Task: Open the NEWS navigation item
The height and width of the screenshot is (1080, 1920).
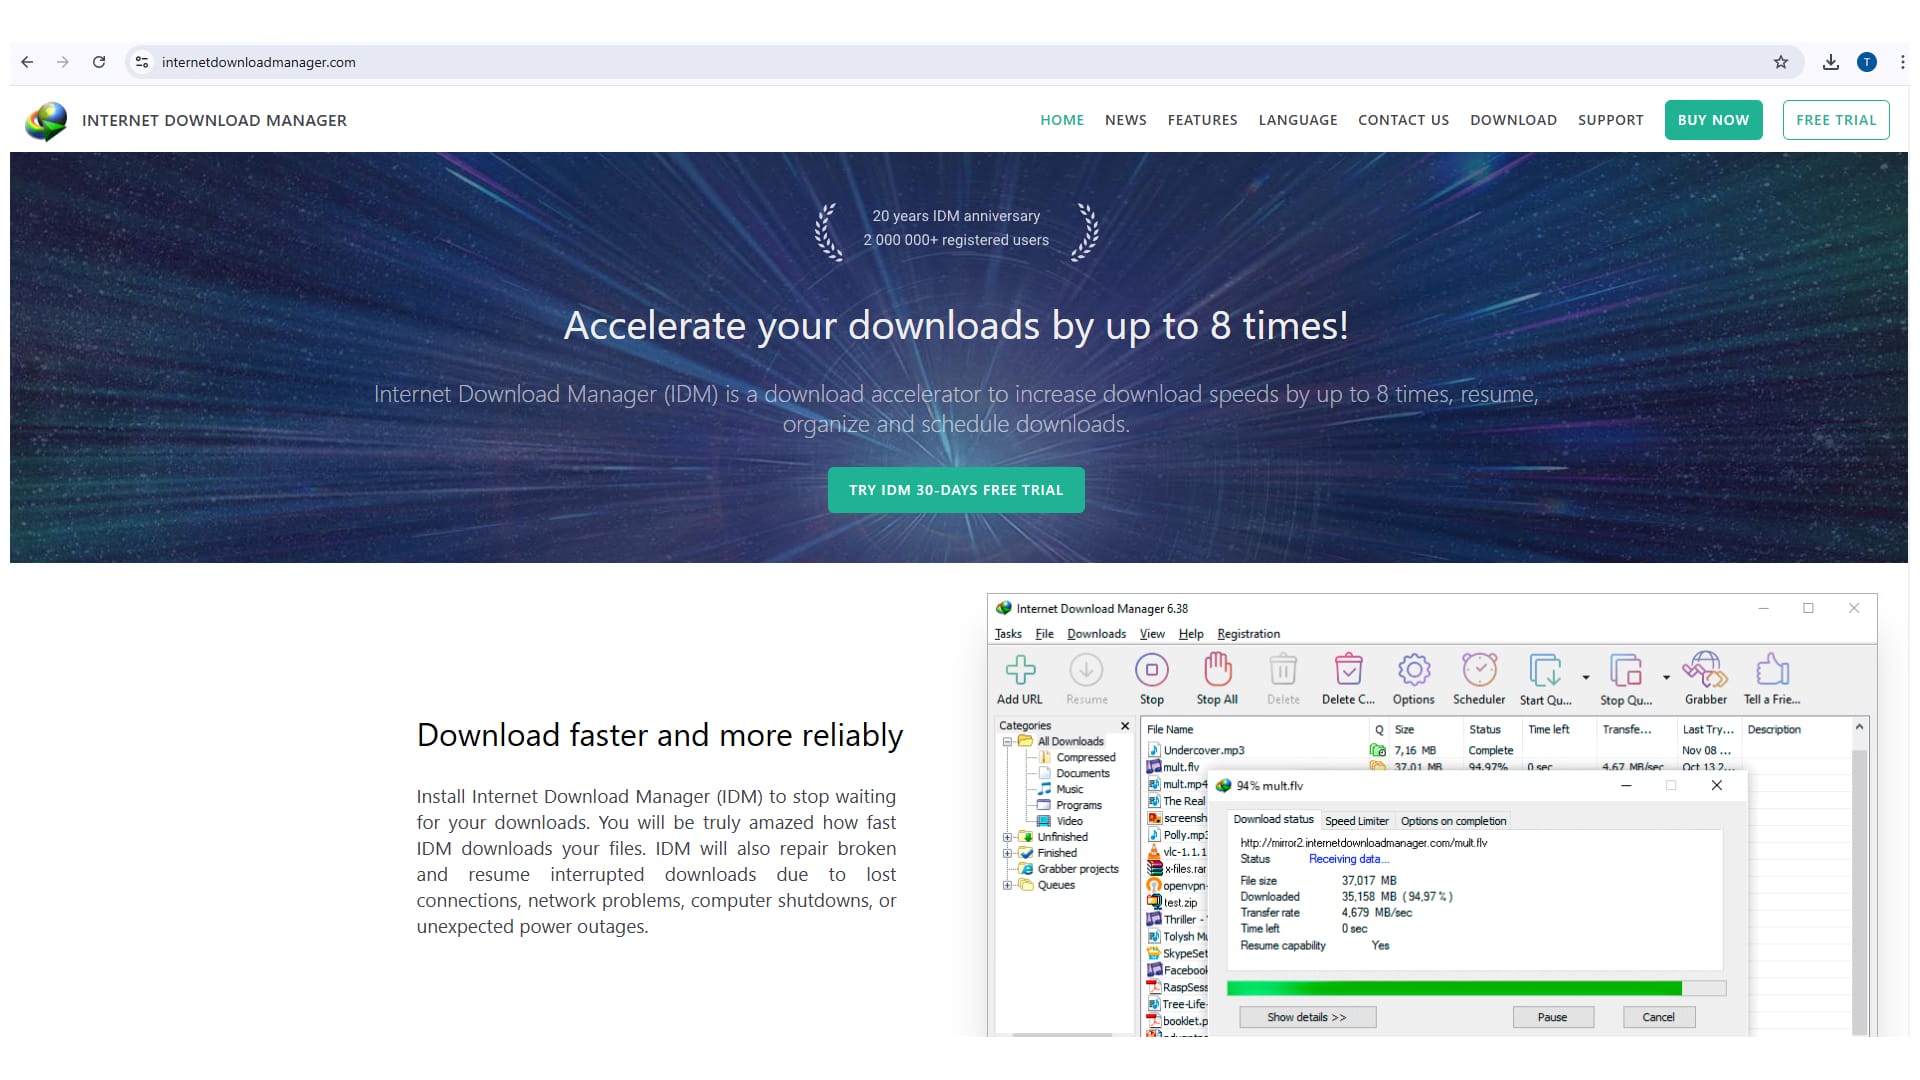Action: tap(1126, 120)
